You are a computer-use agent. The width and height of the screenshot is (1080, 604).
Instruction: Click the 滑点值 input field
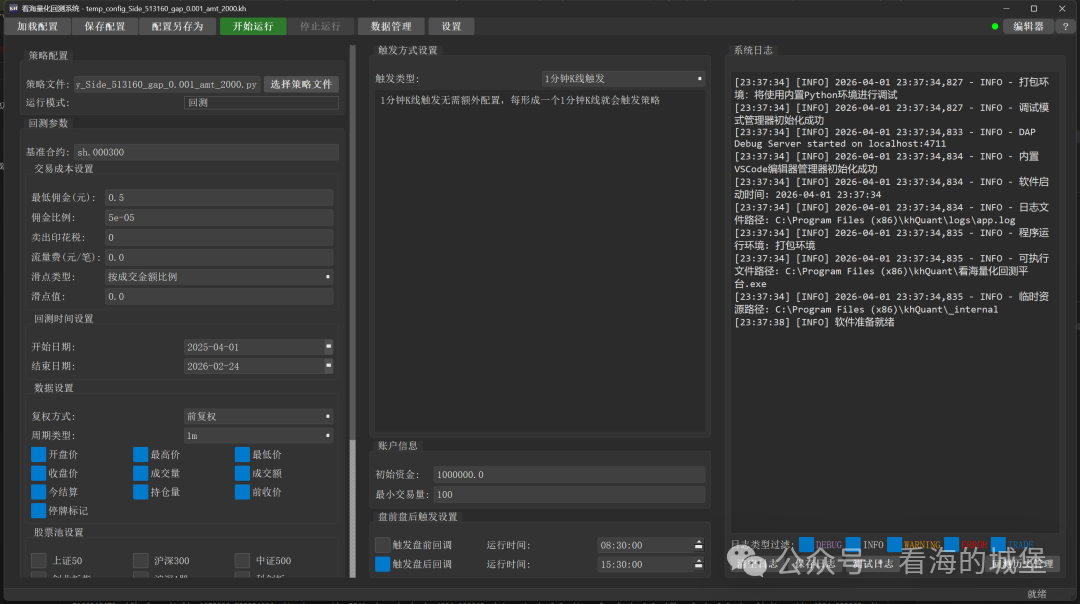tap(219, 297)
